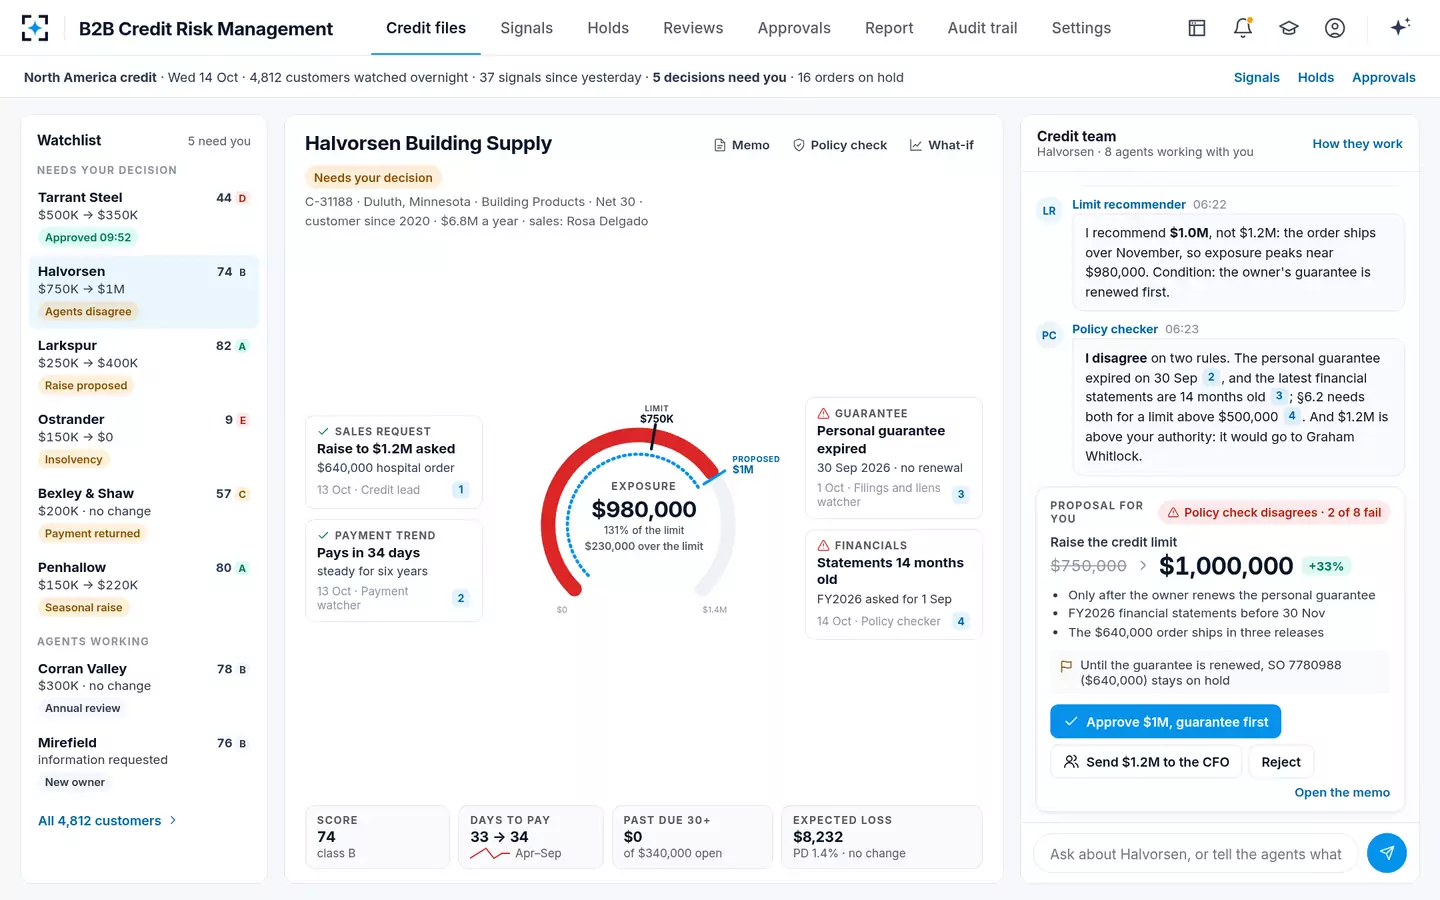Open the user profile icon

(x=1335, y=28)
